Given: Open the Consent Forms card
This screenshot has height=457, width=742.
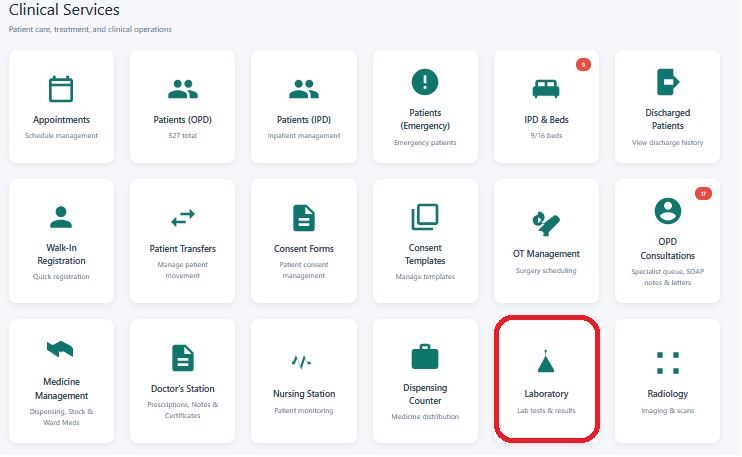Looking at the screenshot, I should (x=304, y=241).
